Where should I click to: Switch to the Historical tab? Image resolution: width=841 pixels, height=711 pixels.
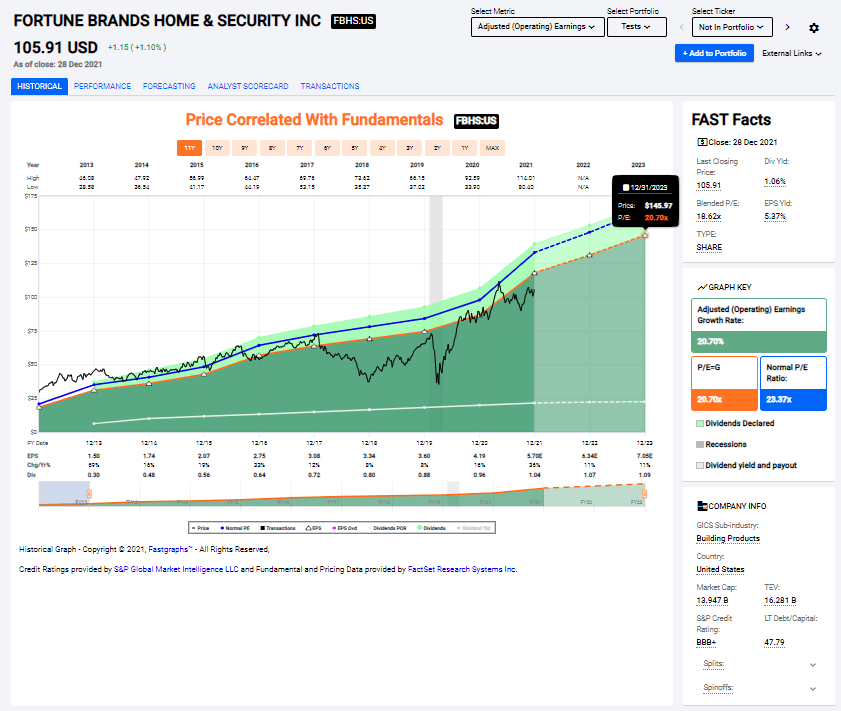39,86
